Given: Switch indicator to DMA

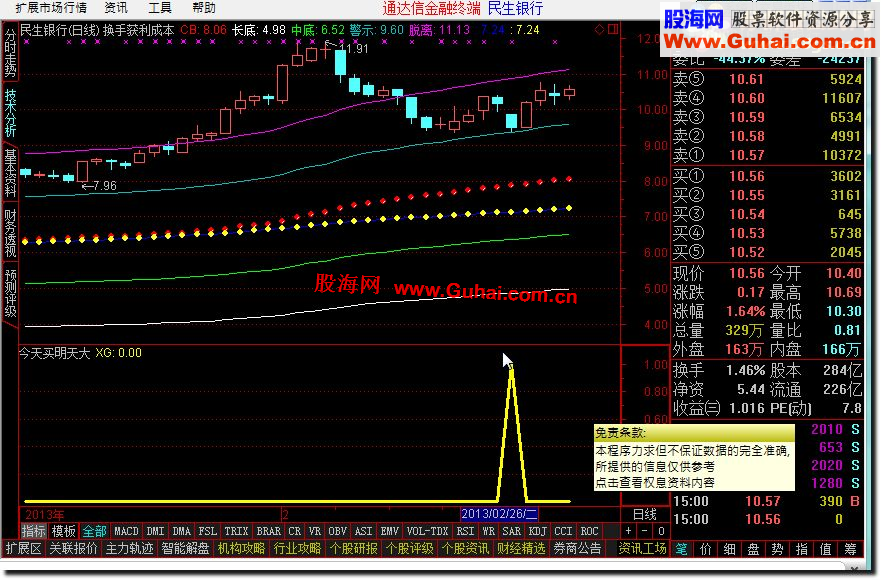Looking at the screenshot, I should pyautogui.click(x=181, y=531).
